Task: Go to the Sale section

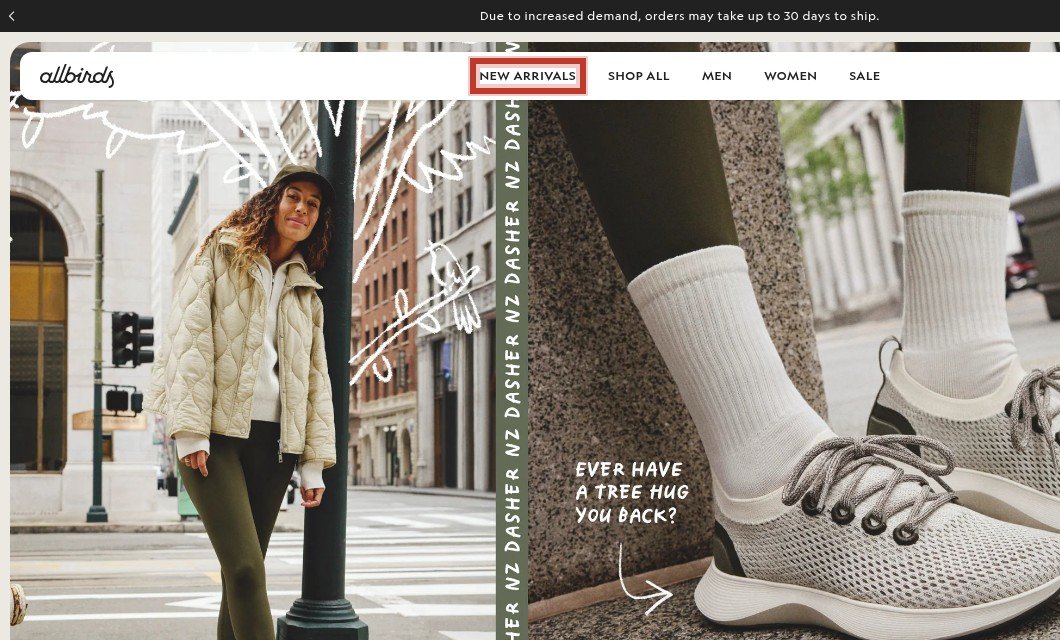Action: pyautogui.click(x=864, y=76)
